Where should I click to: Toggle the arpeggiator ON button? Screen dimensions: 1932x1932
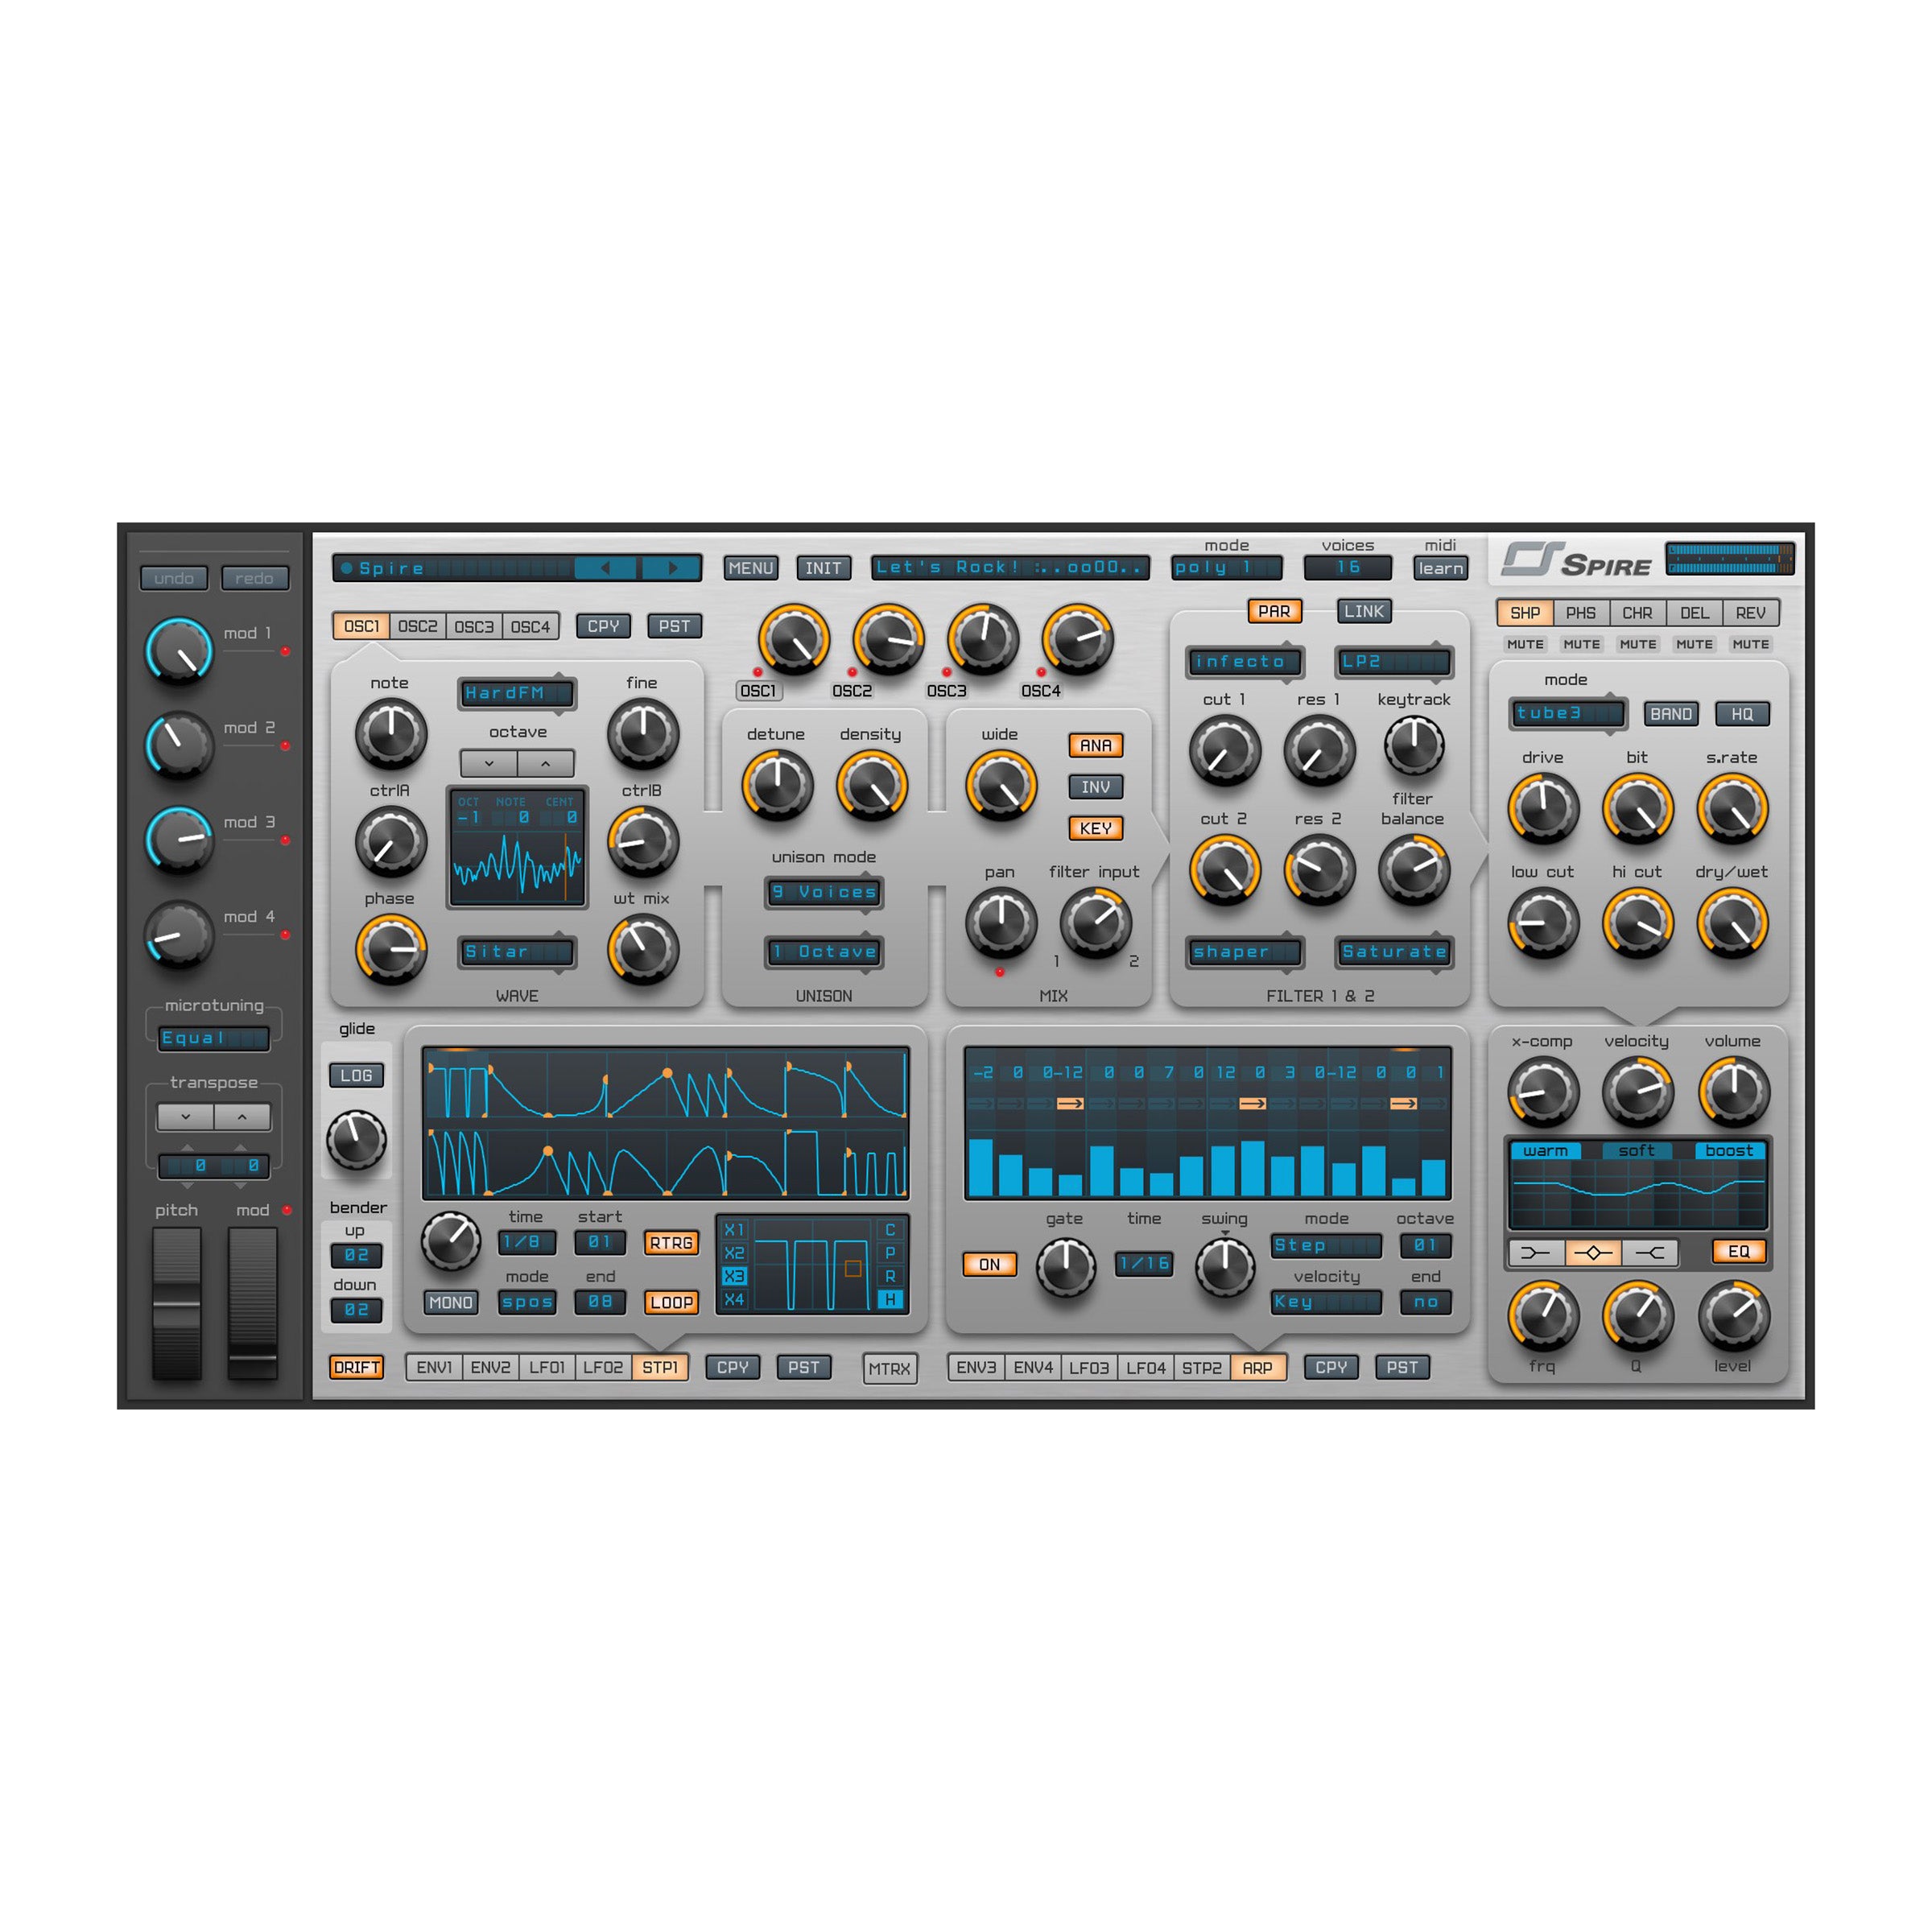989,1264
